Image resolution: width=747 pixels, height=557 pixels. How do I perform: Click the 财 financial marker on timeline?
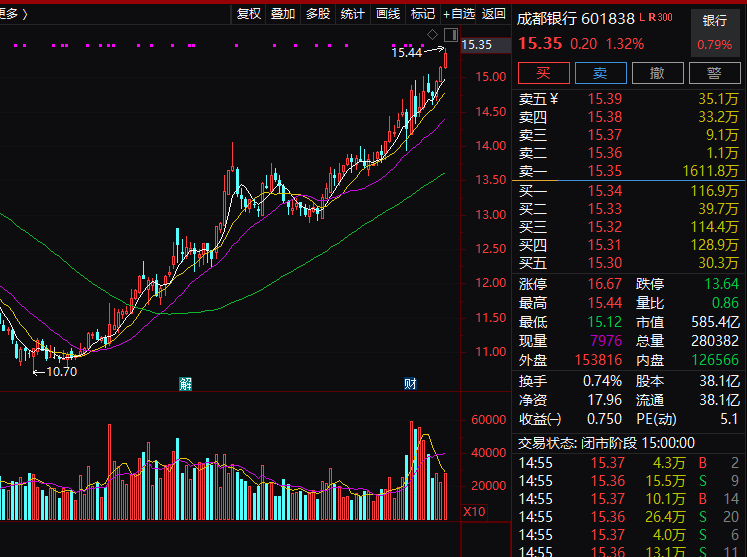click(410, 384)
